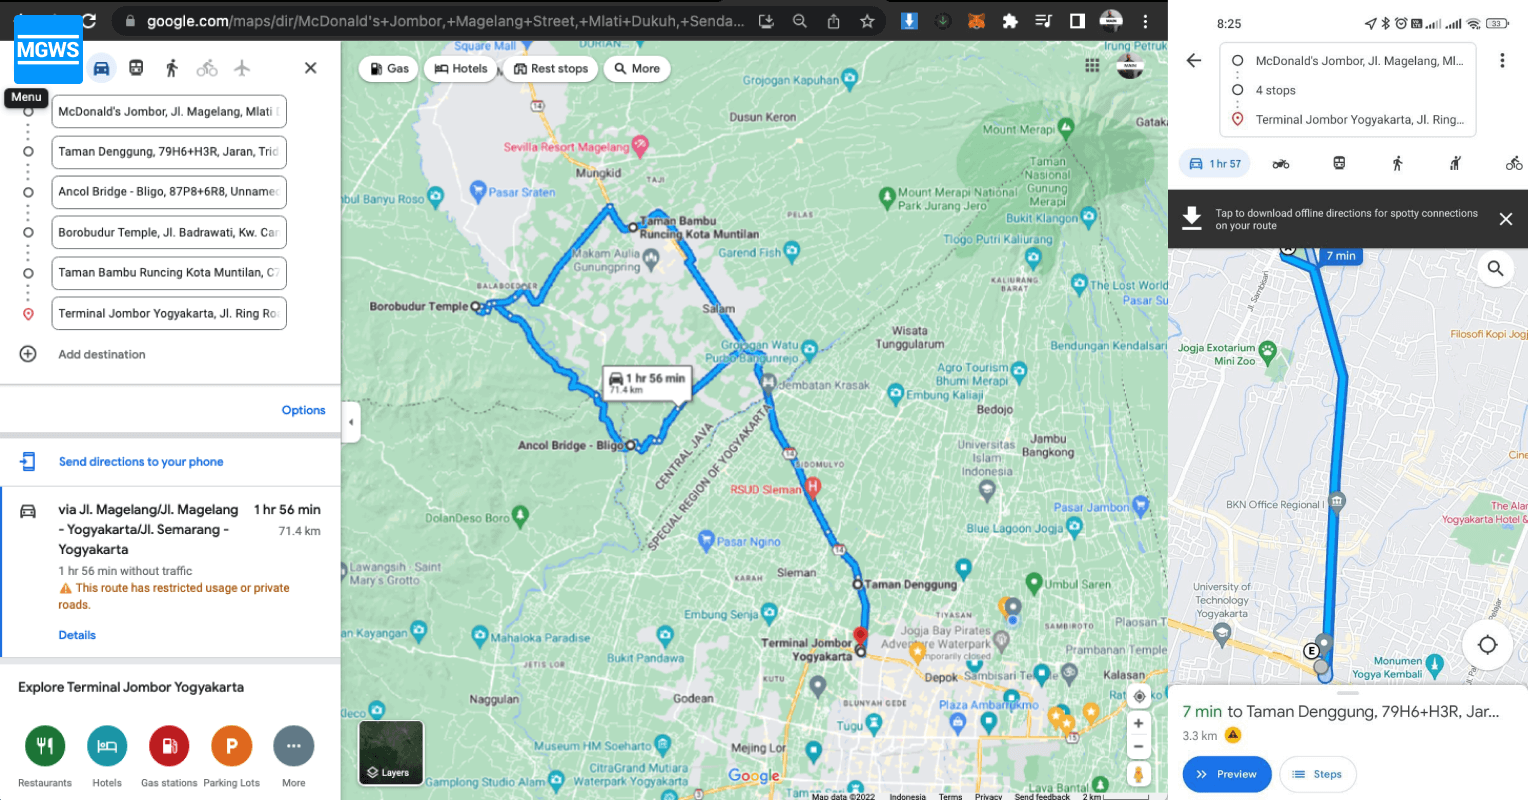
Task: Zoom out on the desktop map
Action: point(1139,747)
